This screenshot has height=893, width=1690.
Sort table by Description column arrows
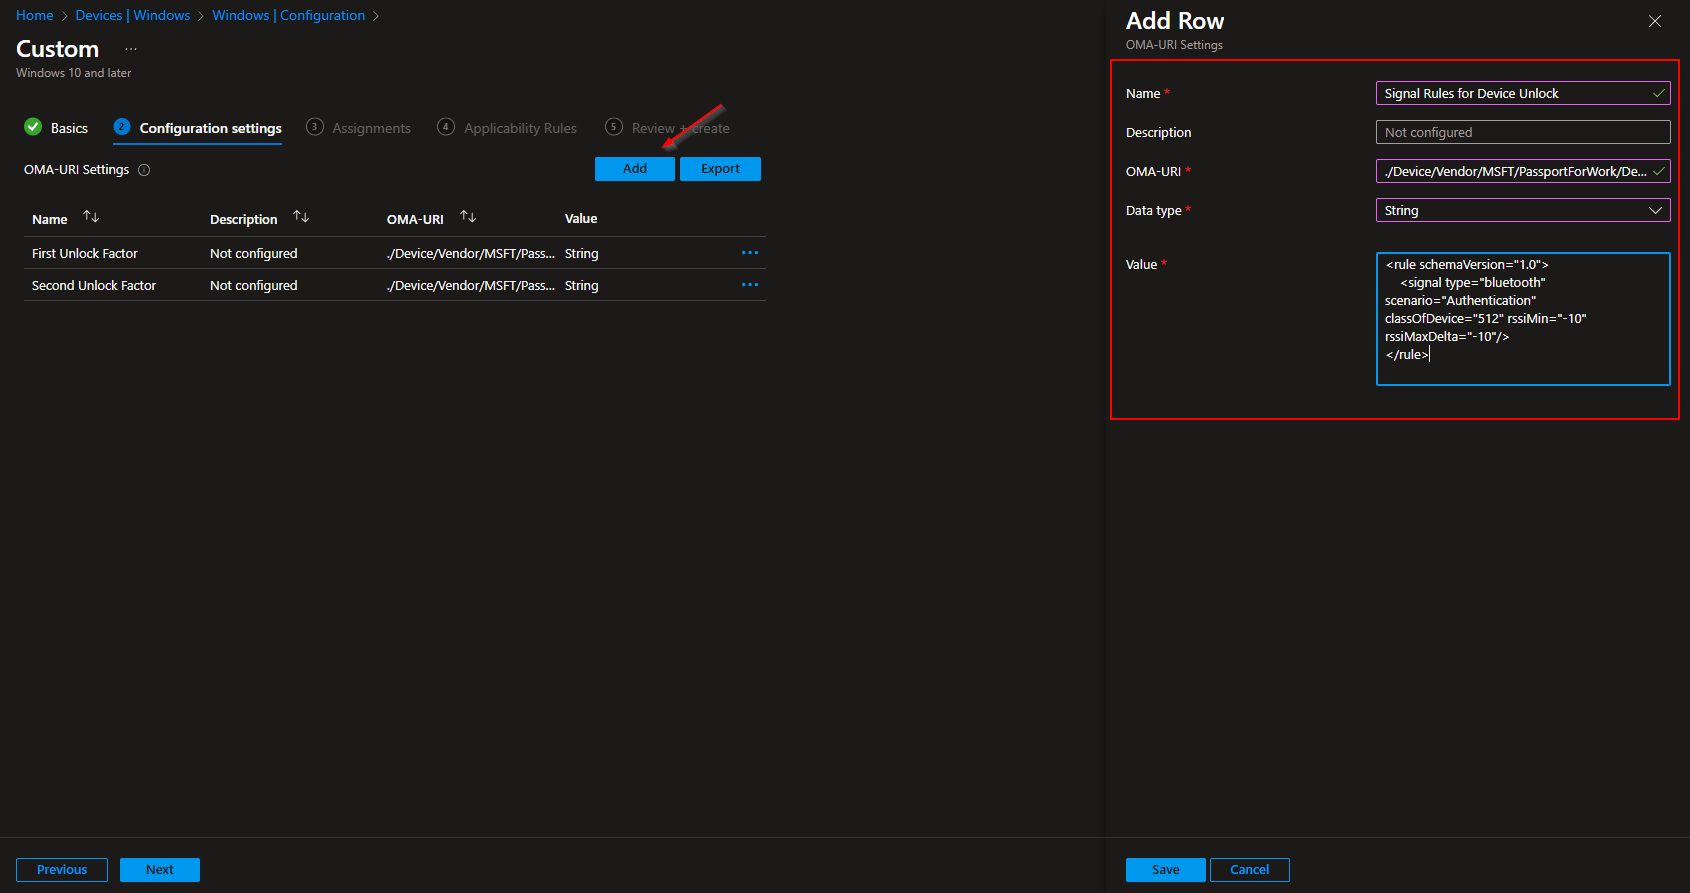click(x=301, y=217)
